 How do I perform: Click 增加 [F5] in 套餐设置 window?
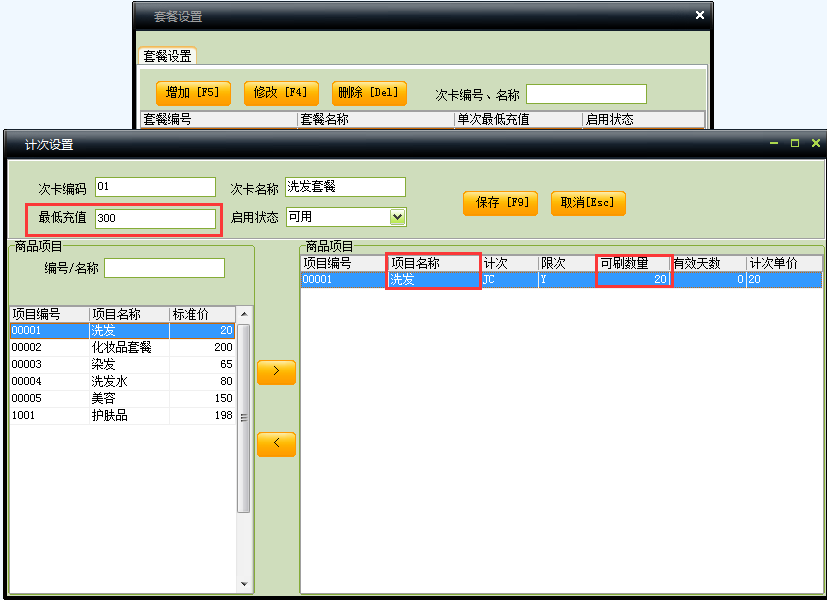[194, 93]
